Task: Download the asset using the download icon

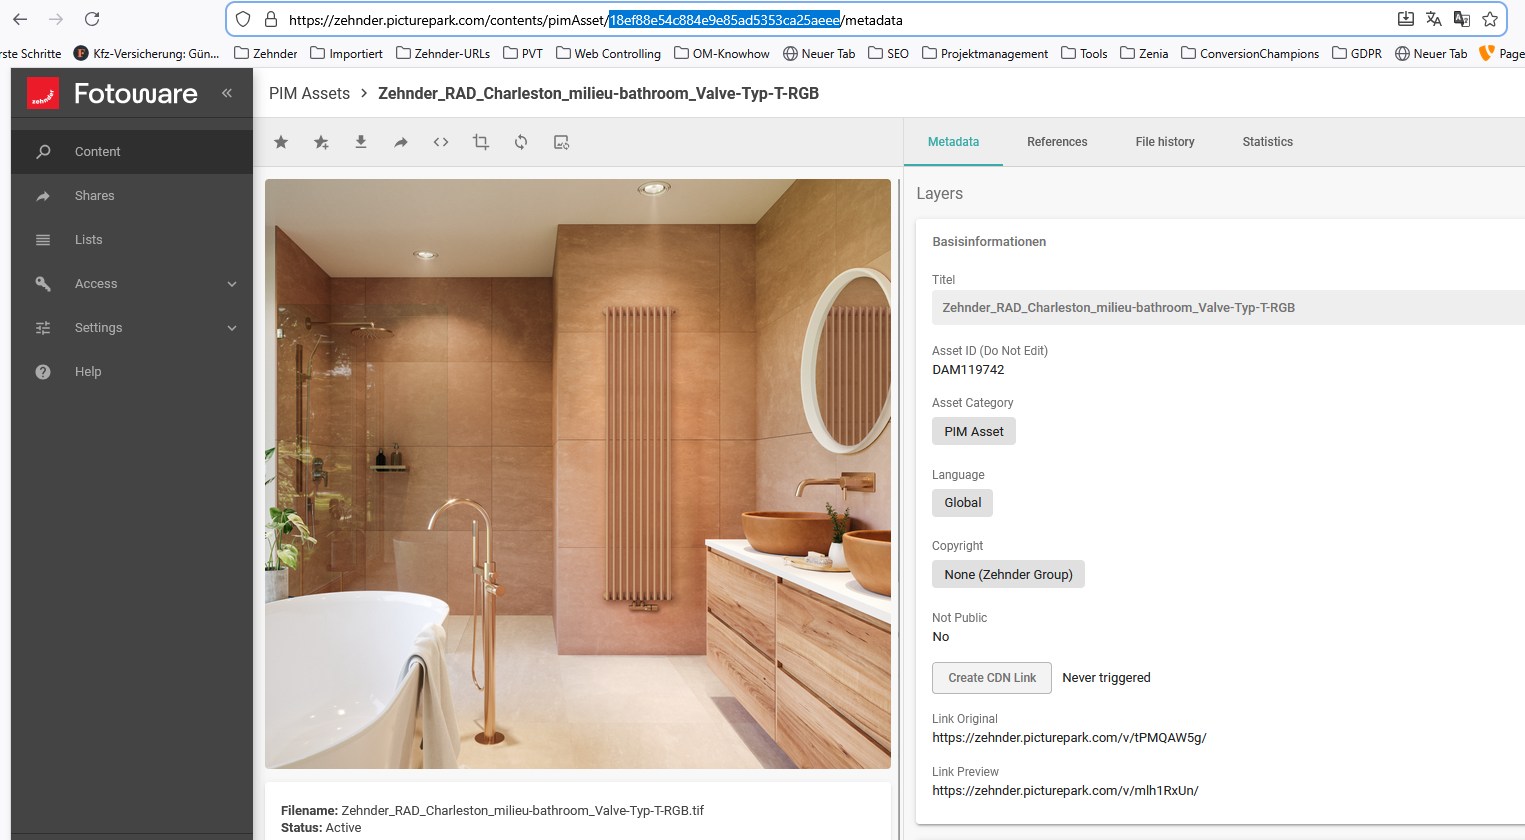Action: click(361, 142)
